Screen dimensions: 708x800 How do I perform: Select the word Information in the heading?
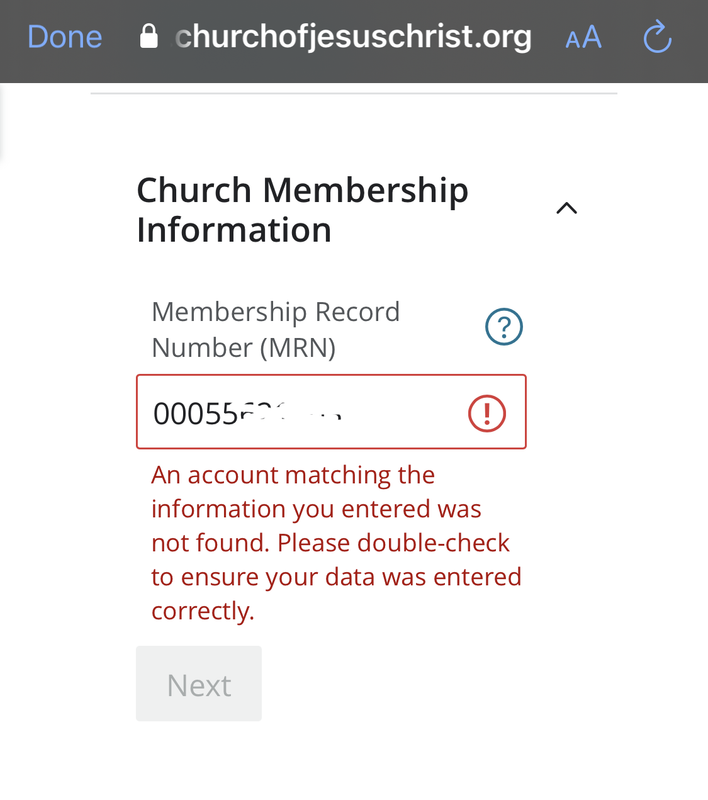(x=234, y=230)
